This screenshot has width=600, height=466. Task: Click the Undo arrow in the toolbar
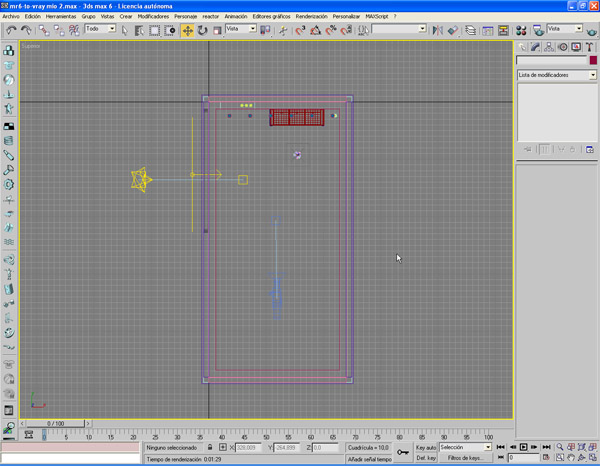coord(11,30)
